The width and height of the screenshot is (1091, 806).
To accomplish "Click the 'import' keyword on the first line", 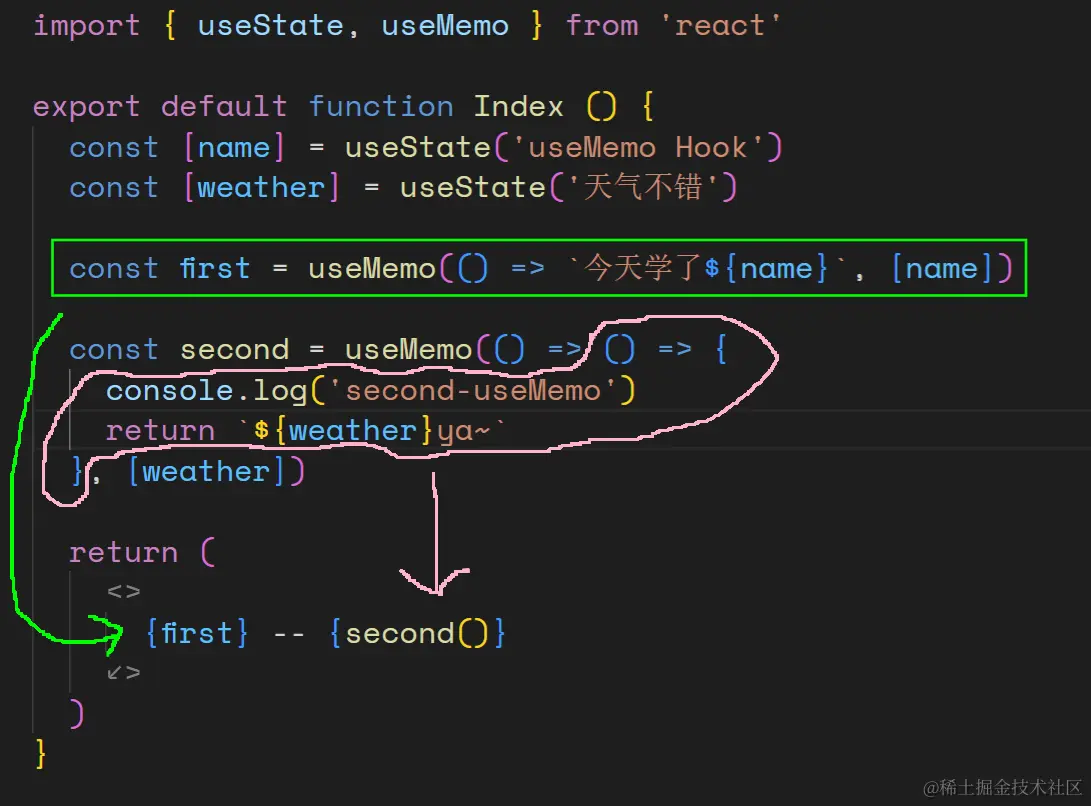I will click(x=86, y=27).
